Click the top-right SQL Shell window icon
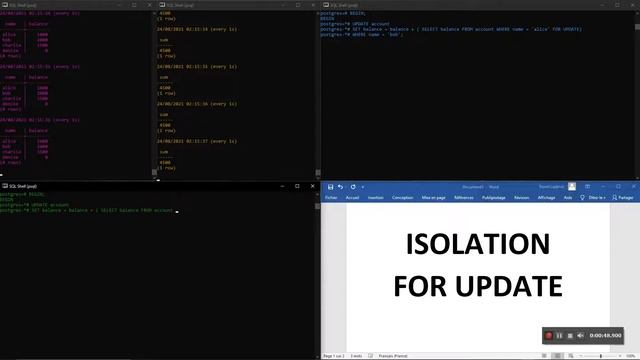Screen dimensions: 640x360 pos(326,5)
